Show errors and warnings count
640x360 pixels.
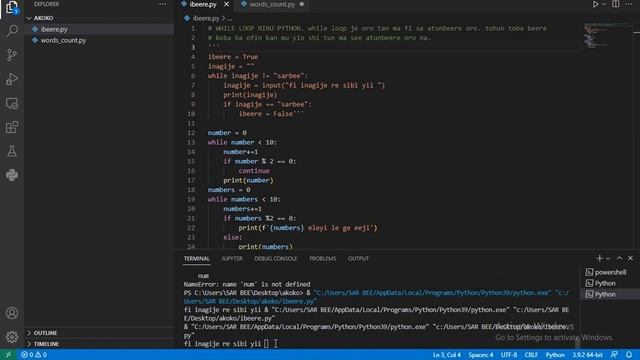coord(34,355)
